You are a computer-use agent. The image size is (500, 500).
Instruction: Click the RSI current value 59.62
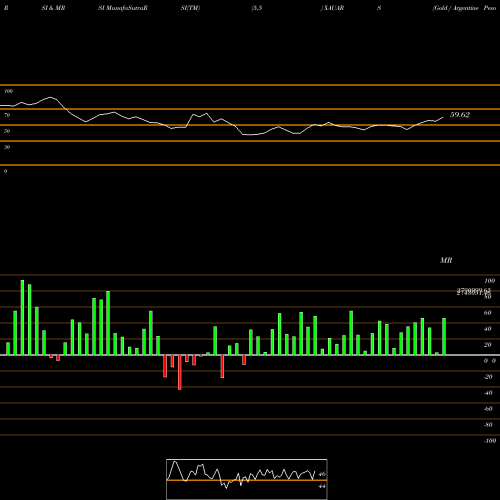460,115
